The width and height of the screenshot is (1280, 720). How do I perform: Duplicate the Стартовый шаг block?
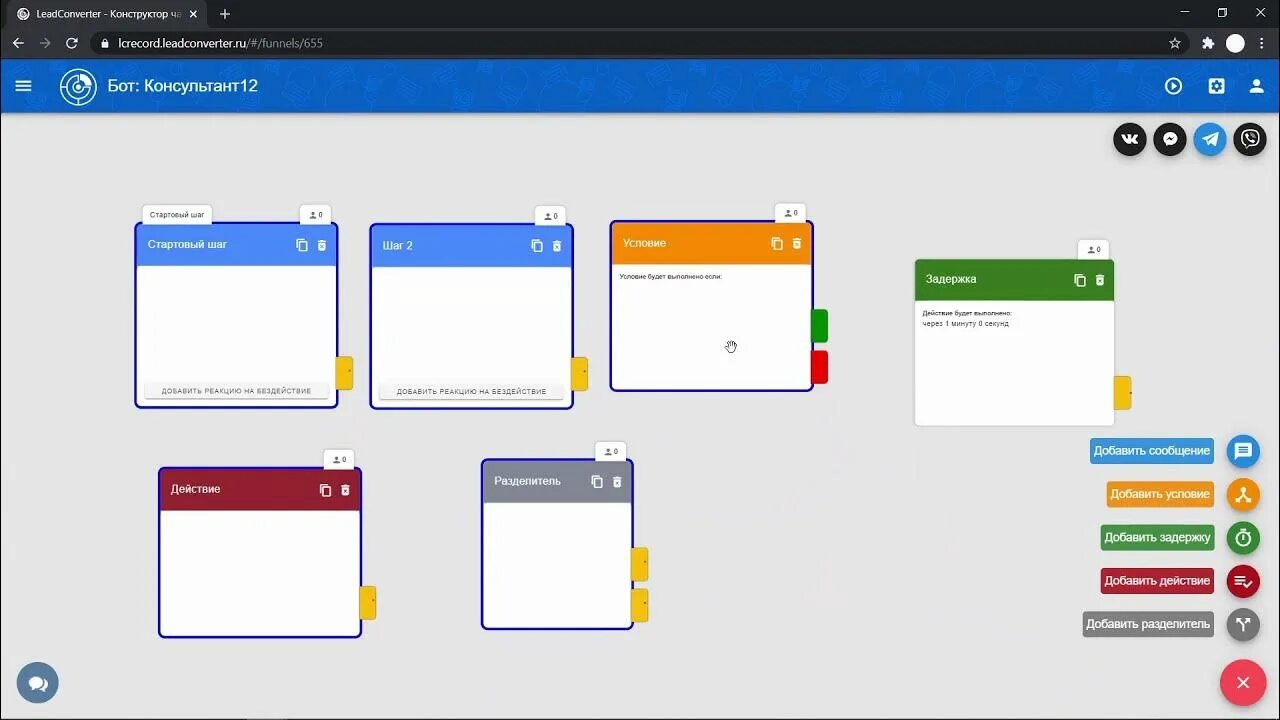(302, 245)
